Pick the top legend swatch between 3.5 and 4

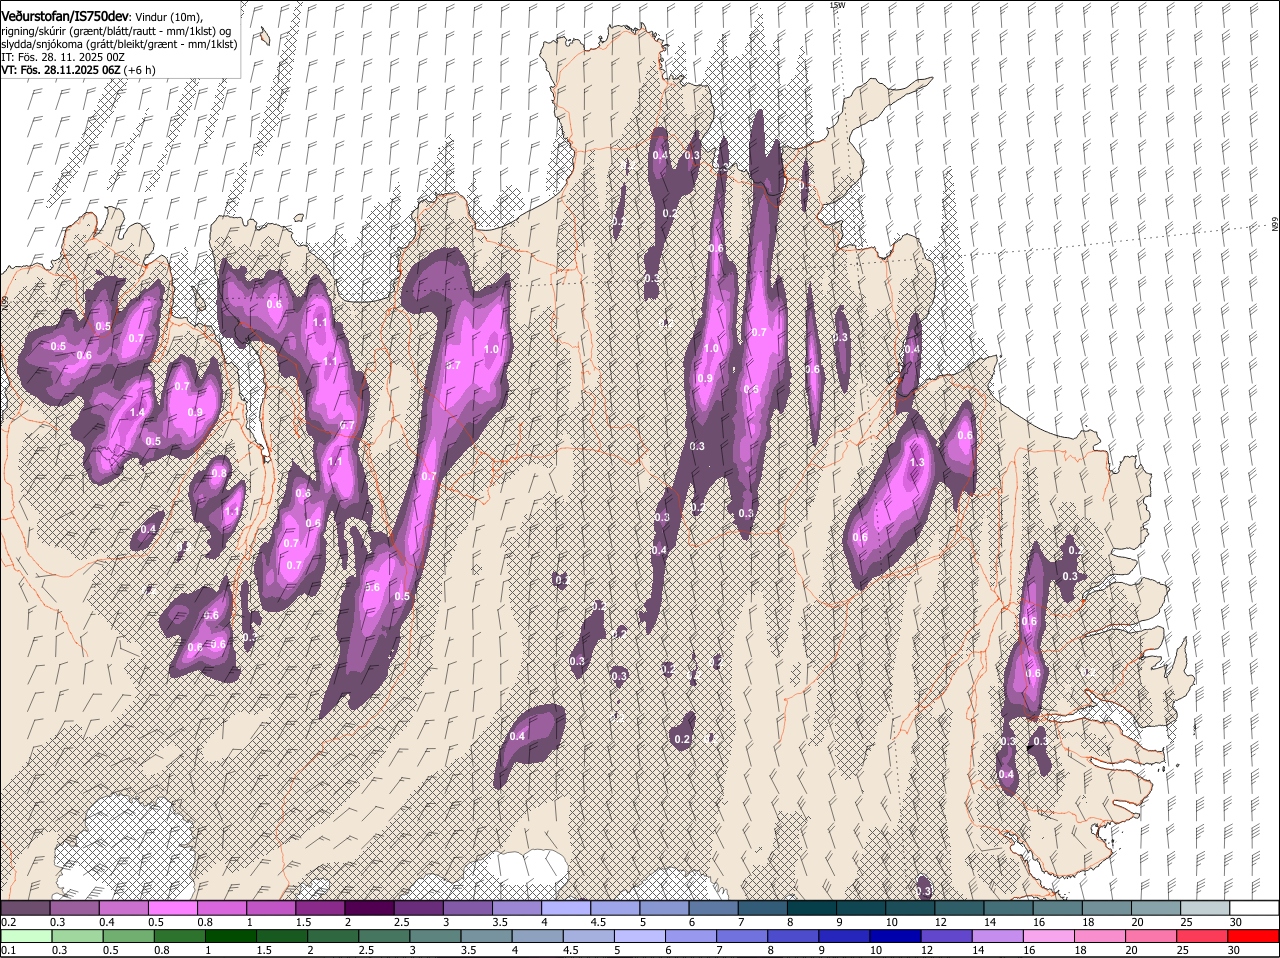point(516,908)
